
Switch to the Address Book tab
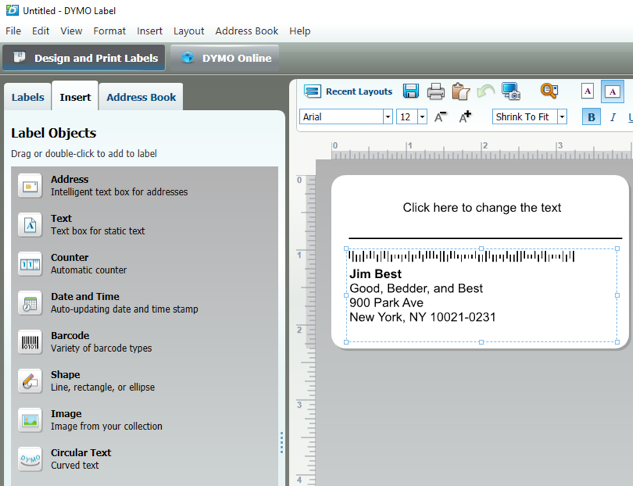click(141, 97)
